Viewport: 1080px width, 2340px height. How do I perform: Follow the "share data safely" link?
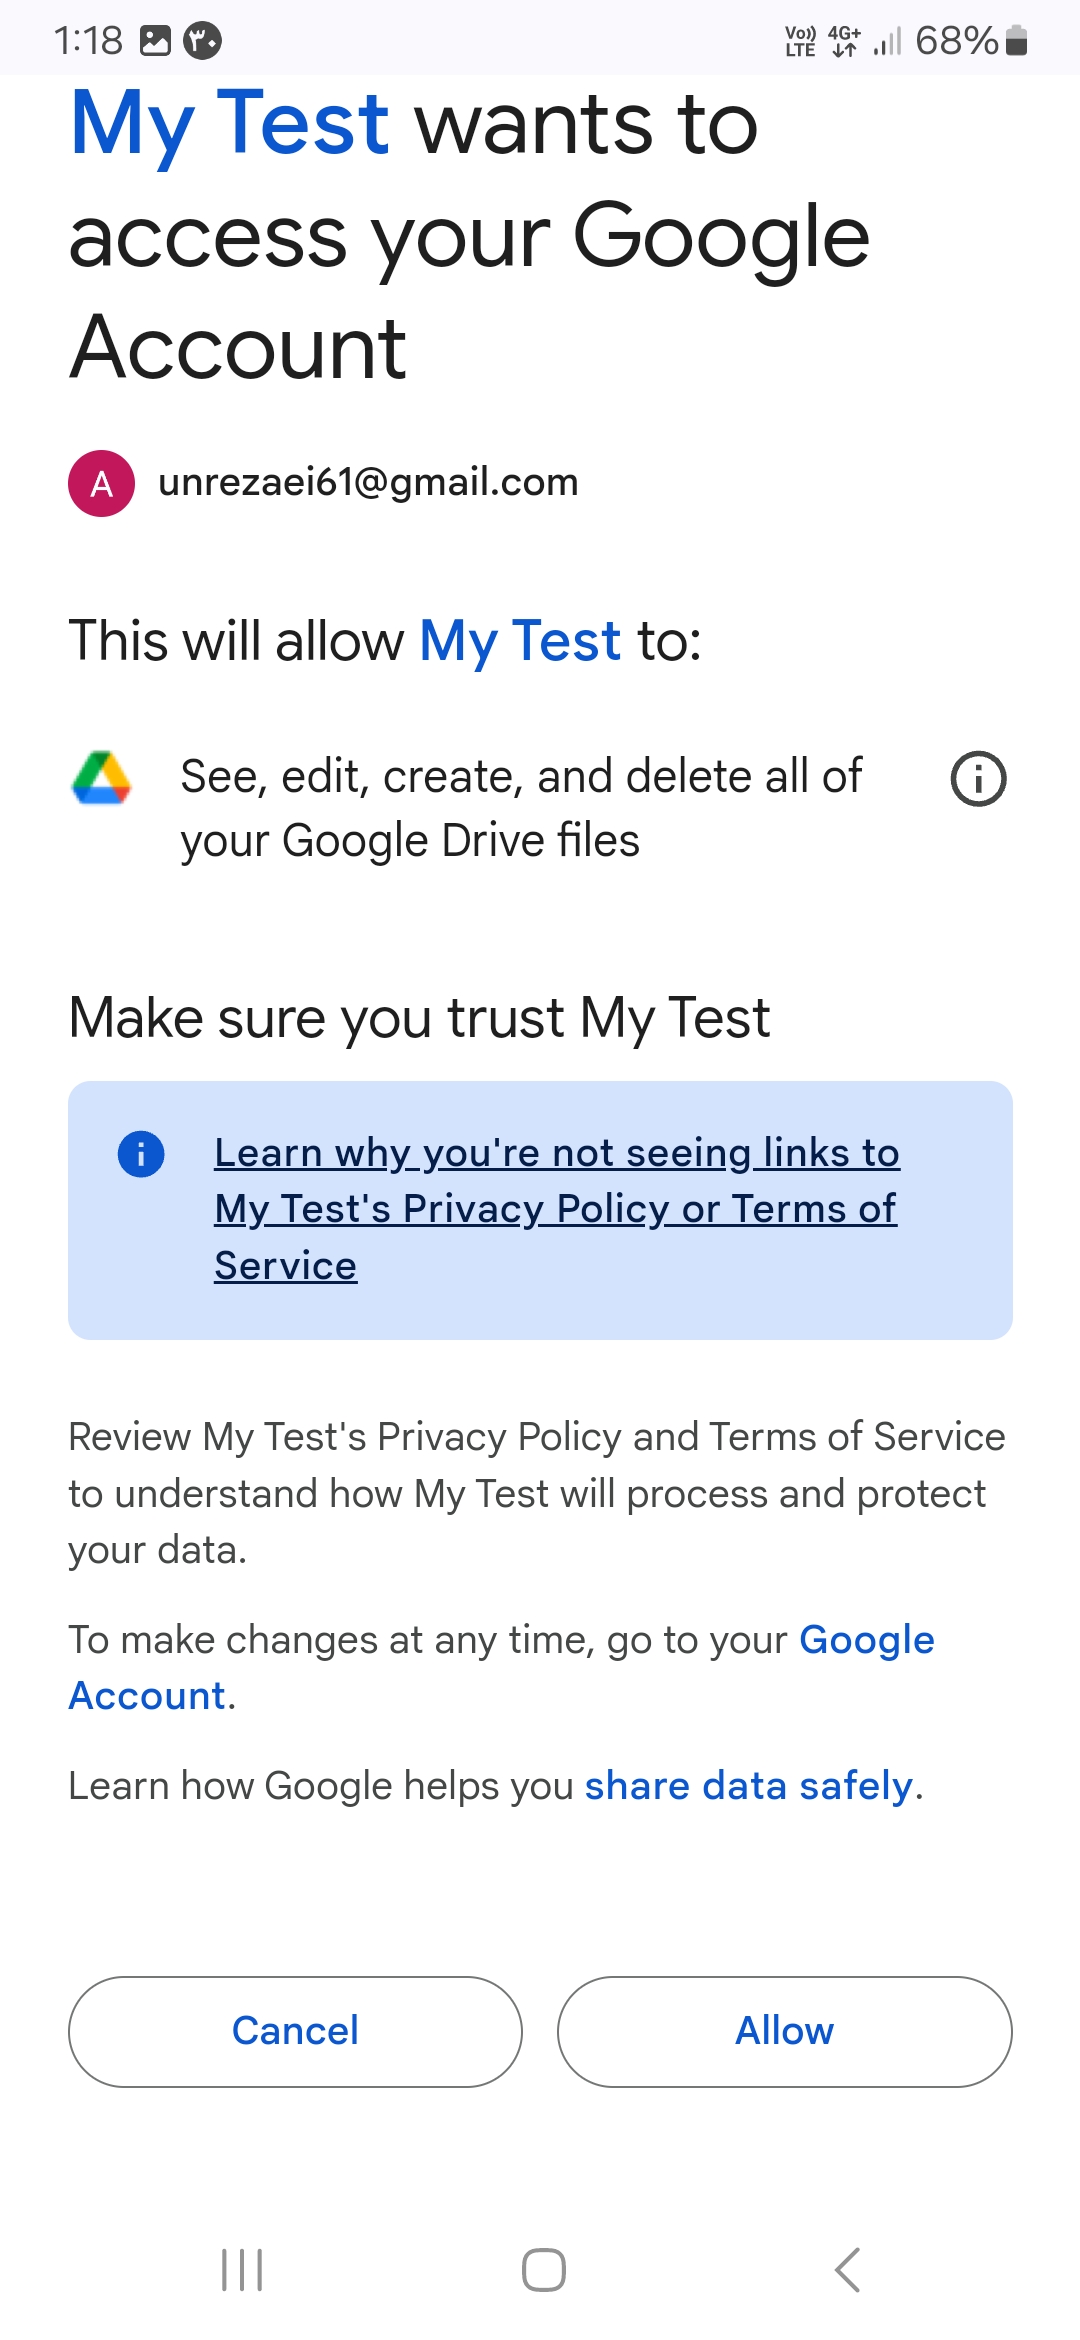749,1786
